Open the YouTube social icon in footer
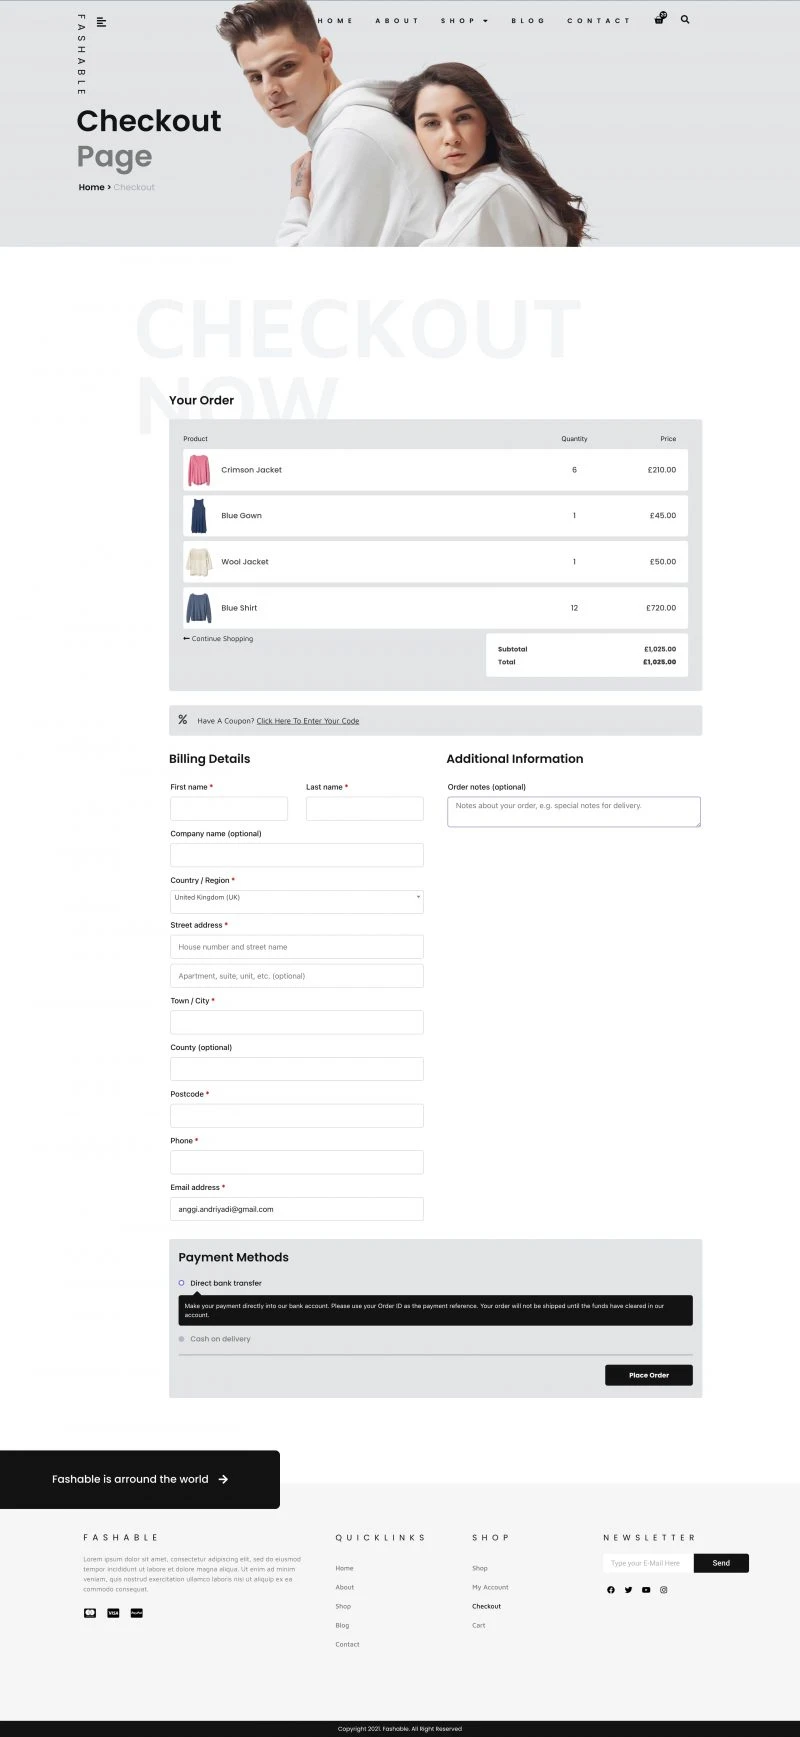The height and width of the screenshot is (1737, 800). click(646, 1590)
